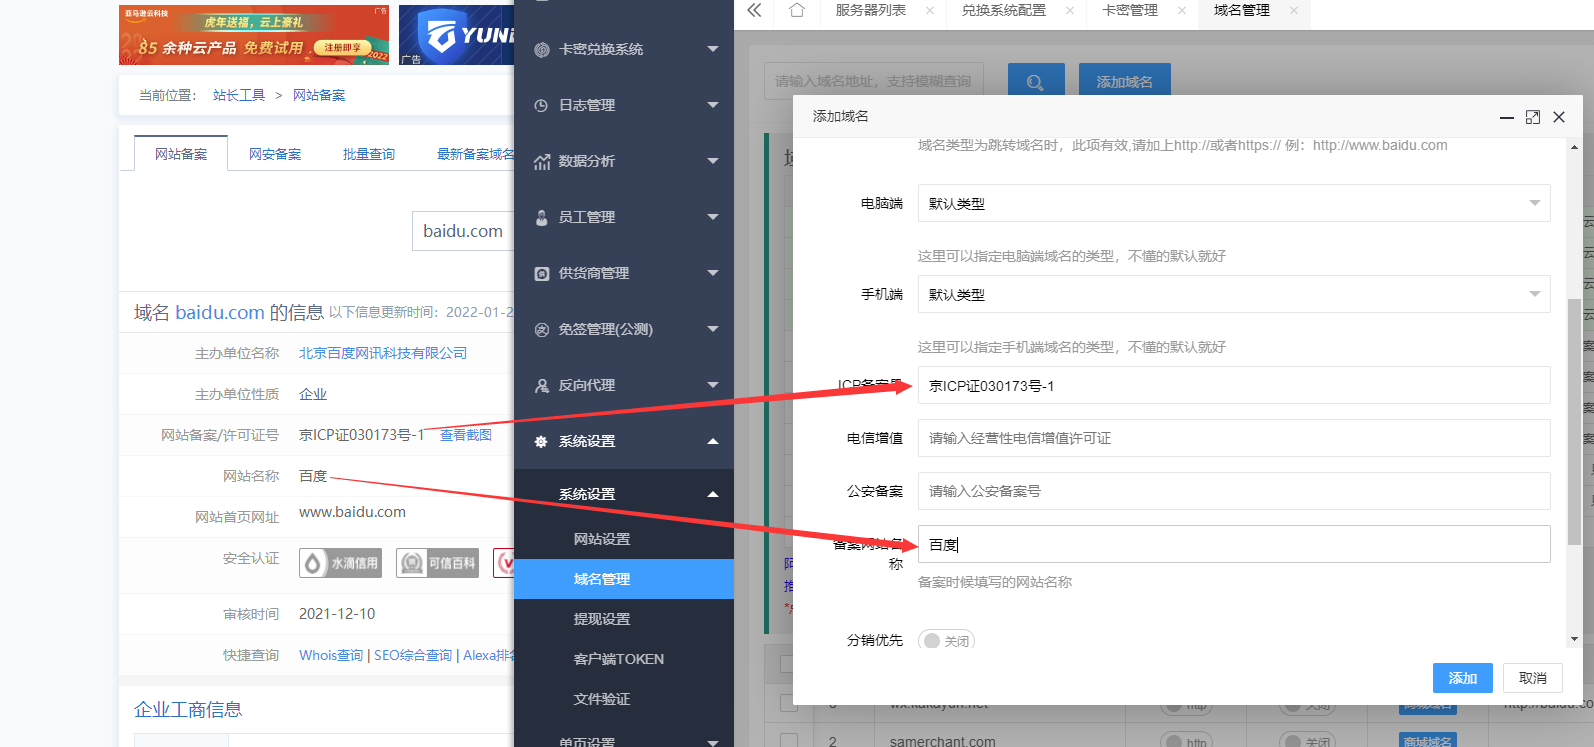This screenshot has width=1594, height=747.
Task: Click the 添加 submit button
Action: [1463, 678]
